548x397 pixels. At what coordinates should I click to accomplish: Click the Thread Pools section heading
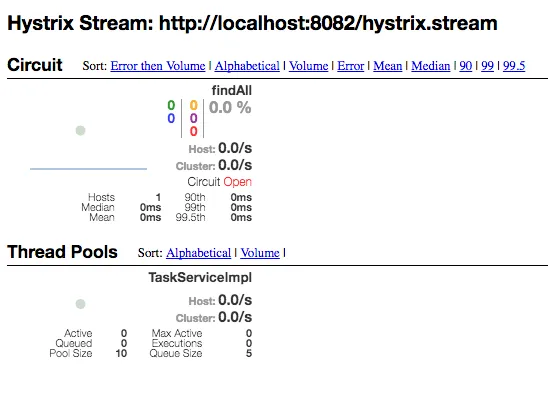[62, 252]
